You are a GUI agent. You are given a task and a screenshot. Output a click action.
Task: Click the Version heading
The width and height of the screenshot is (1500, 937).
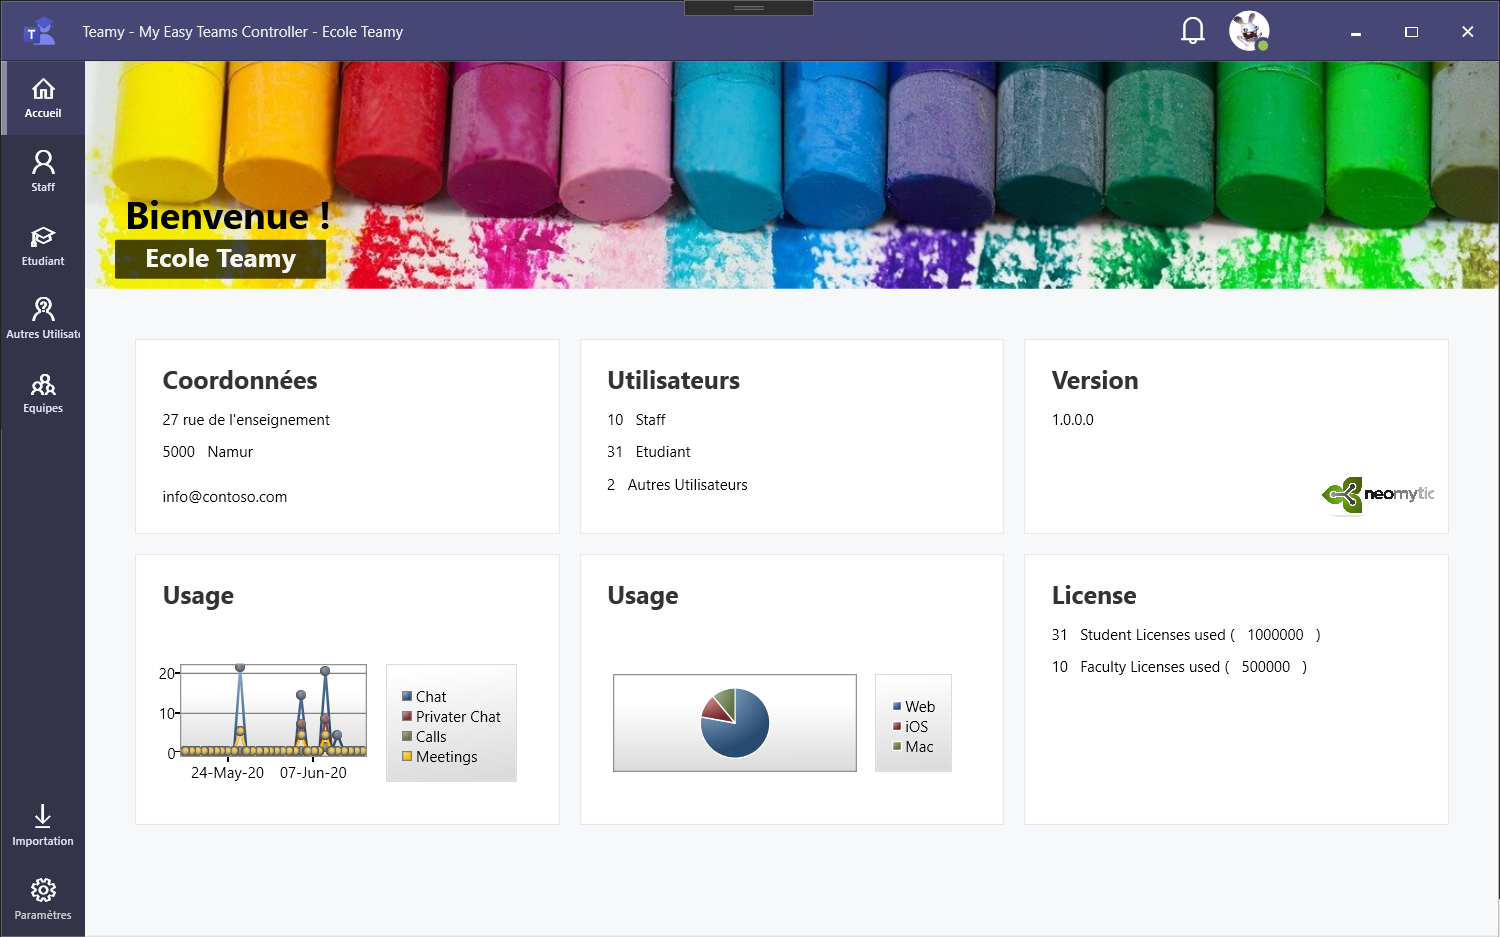coord(1095,381)
